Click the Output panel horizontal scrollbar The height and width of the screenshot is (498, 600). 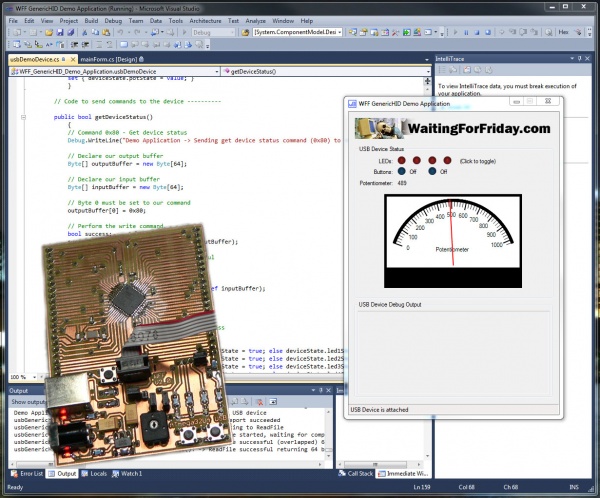[166, 464]
